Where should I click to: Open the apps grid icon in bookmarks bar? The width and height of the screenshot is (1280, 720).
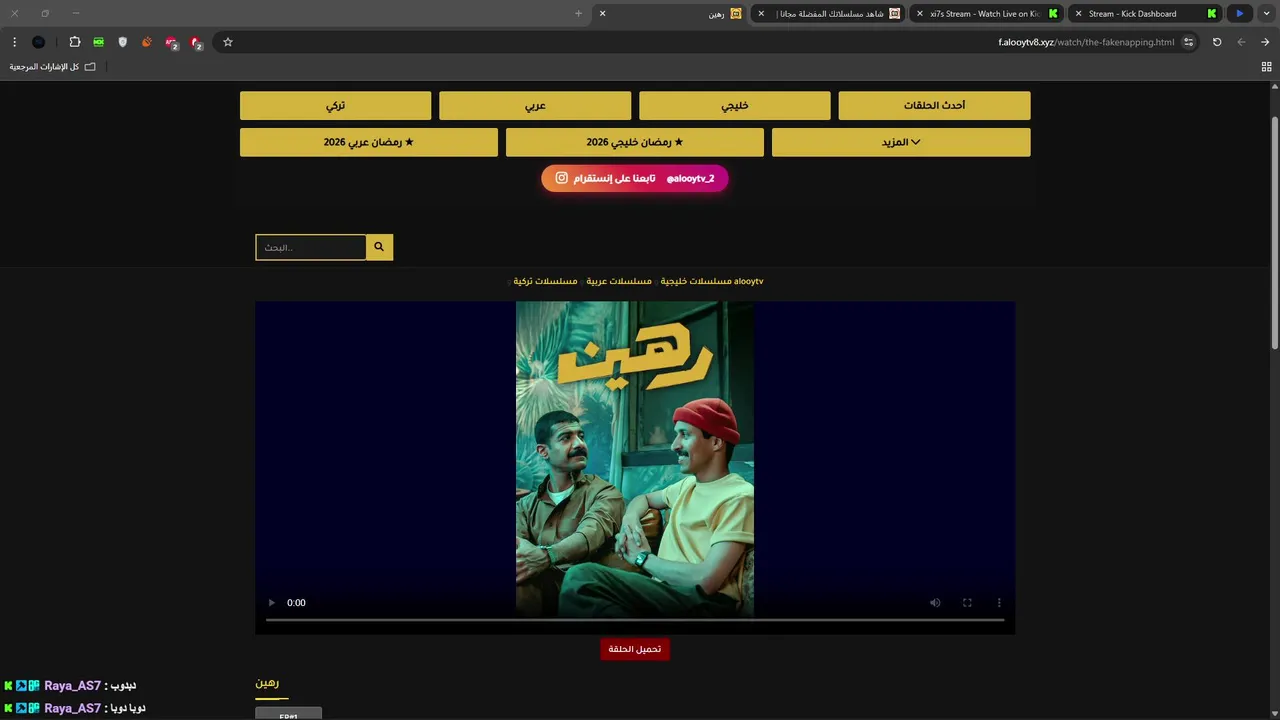tap(1266, 67)
